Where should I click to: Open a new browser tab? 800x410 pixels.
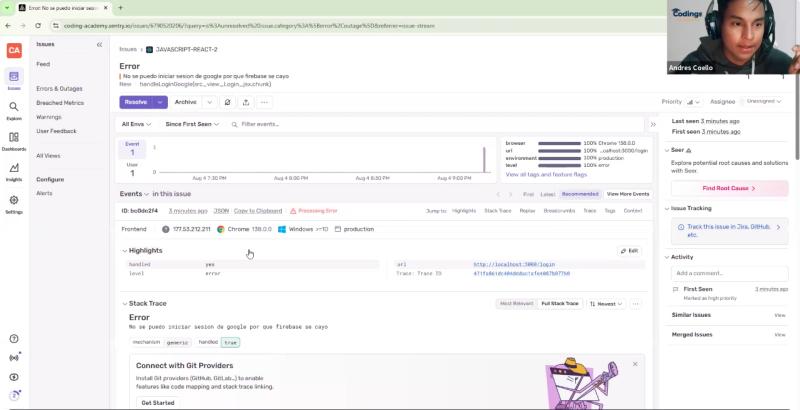point(120,8)
